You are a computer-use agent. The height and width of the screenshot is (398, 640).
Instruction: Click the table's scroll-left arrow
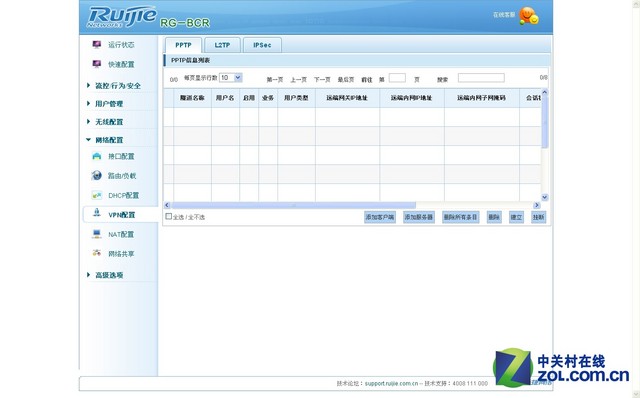point(167,205)
